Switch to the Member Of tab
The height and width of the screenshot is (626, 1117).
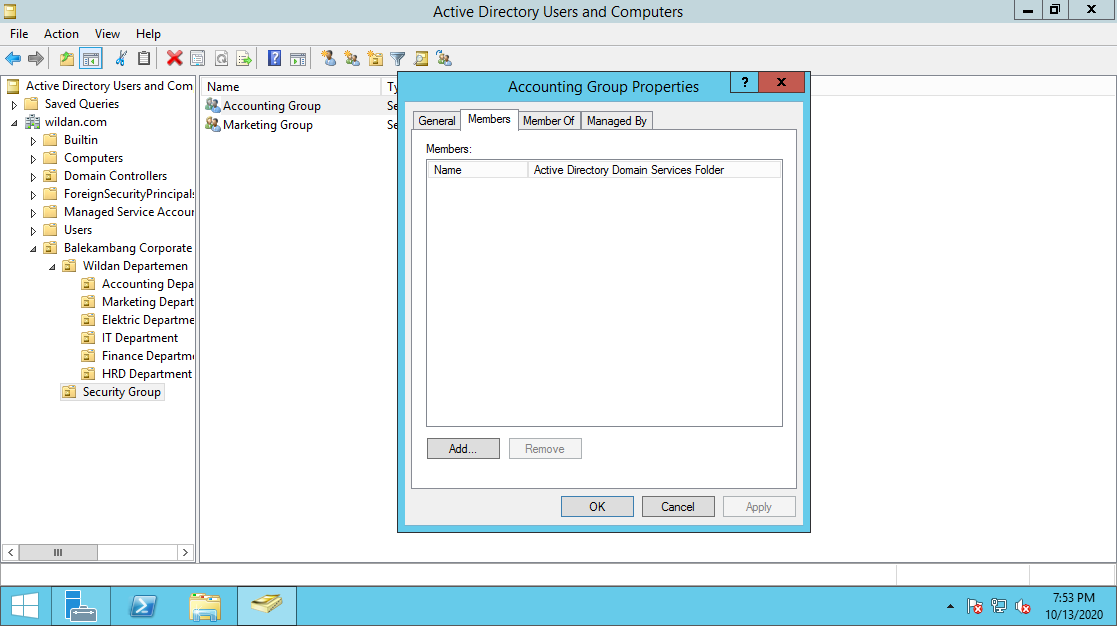(549, 120)
